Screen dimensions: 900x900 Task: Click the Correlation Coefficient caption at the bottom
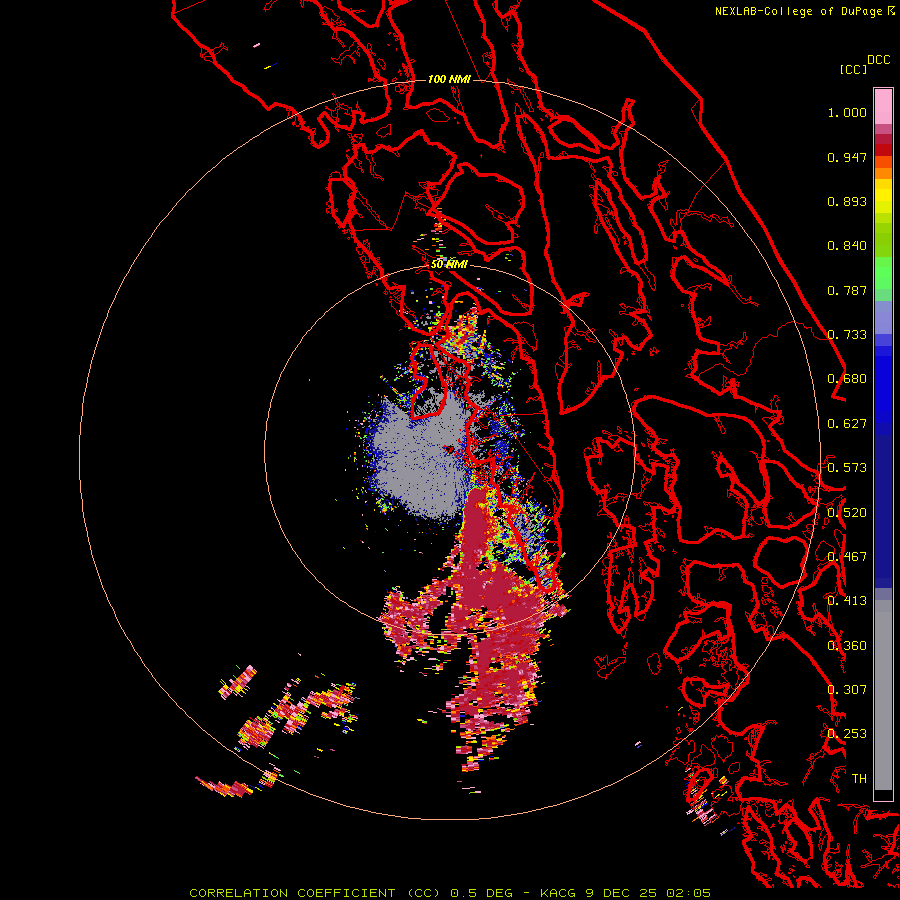pyautogui.click(x=450, y=893)
